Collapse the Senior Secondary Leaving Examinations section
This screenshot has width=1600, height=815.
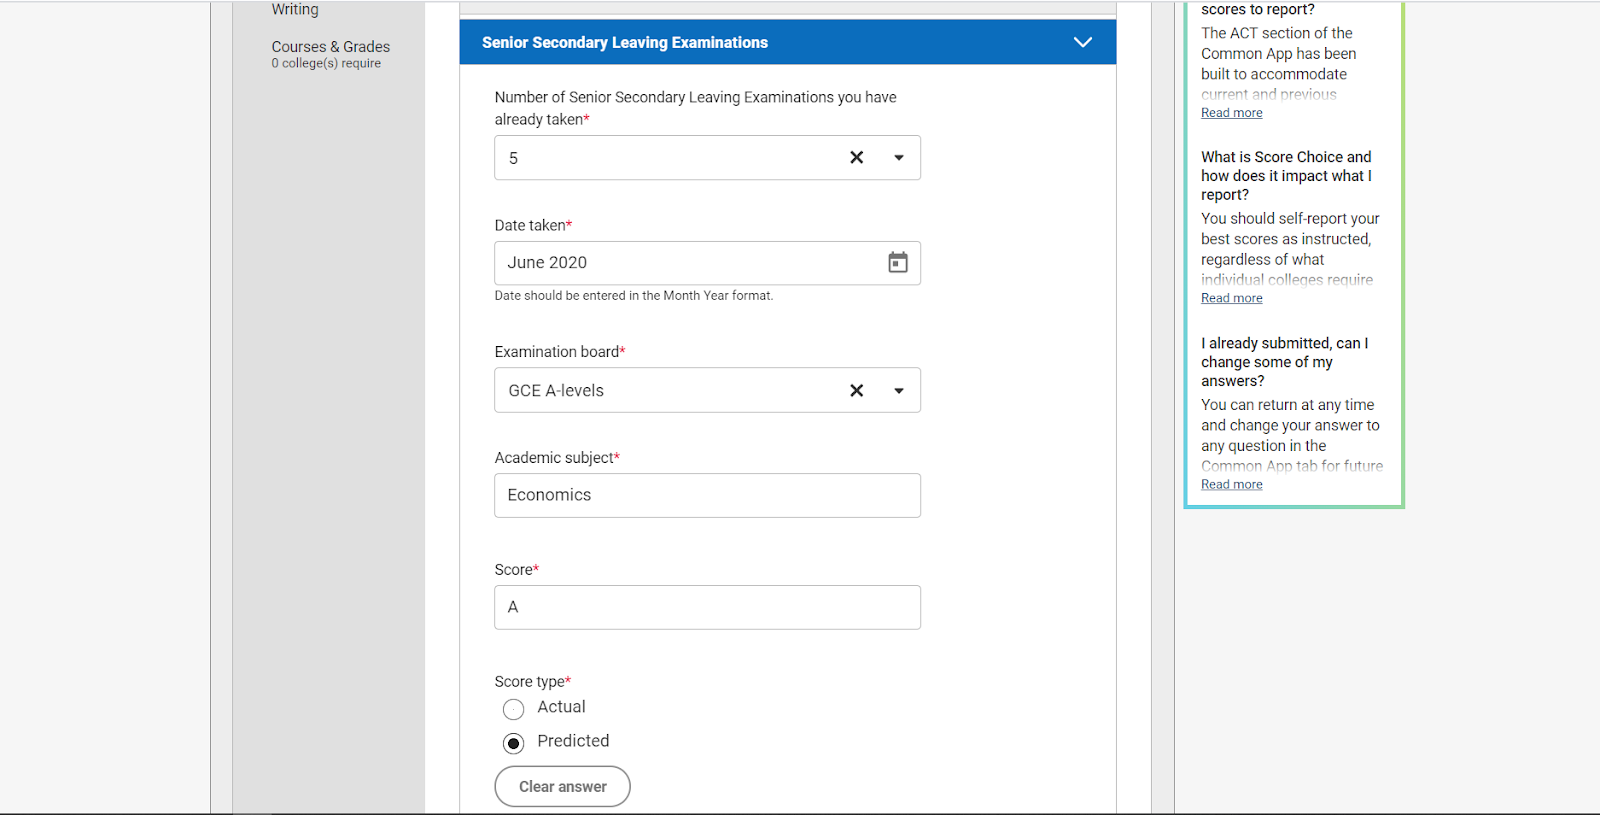pos(1082,42)
